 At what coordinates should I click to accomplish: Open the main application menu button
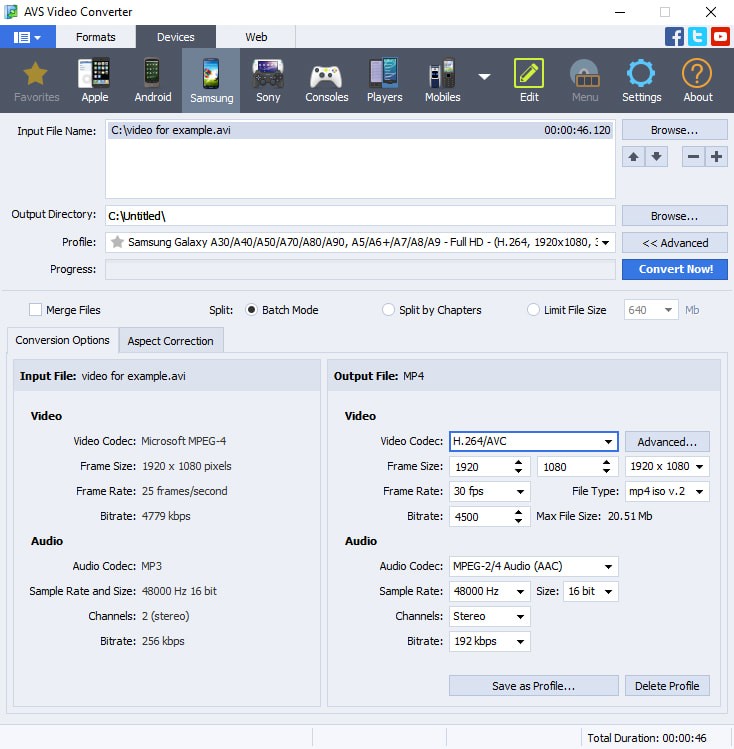point(27,37)
